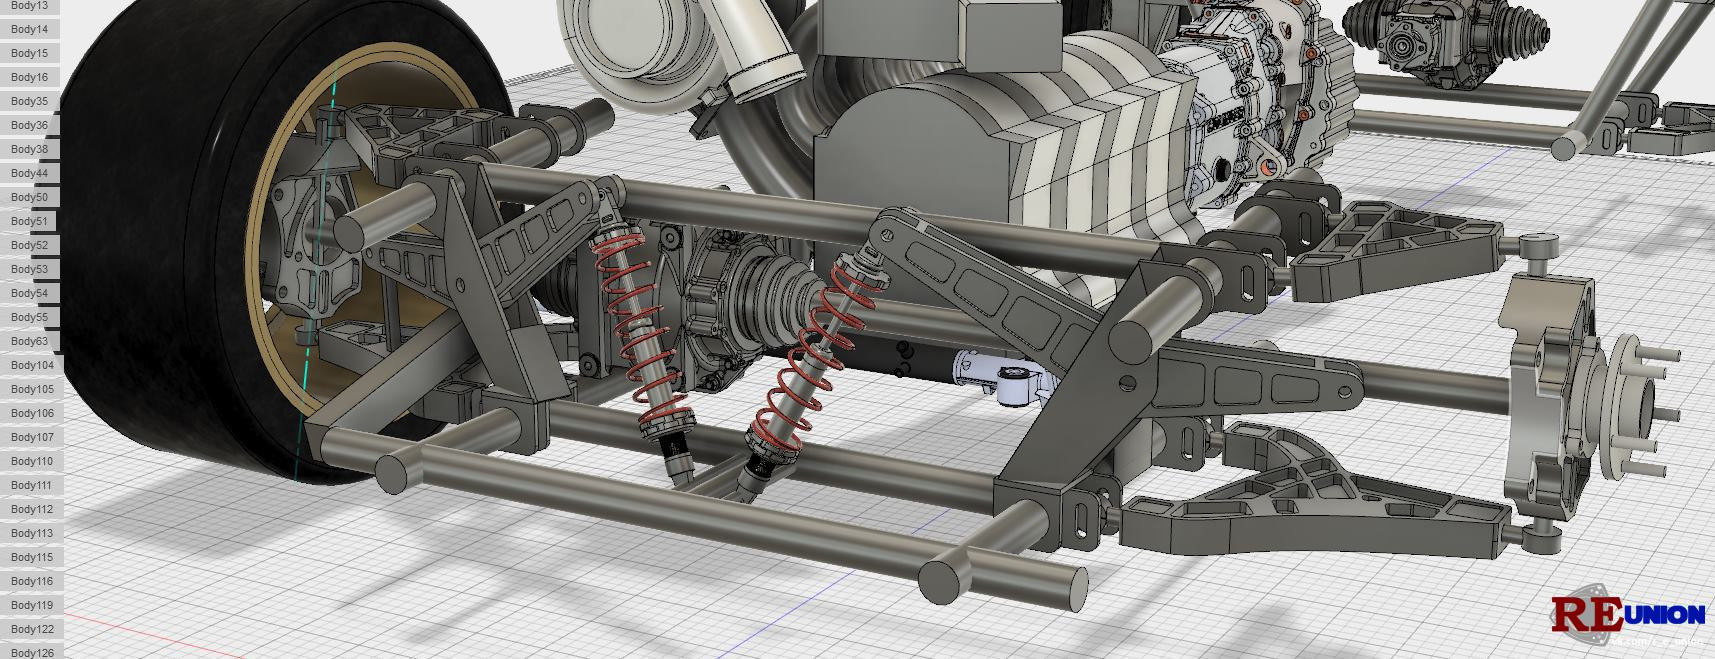Select Body15 in the browser list

(30, 53)
